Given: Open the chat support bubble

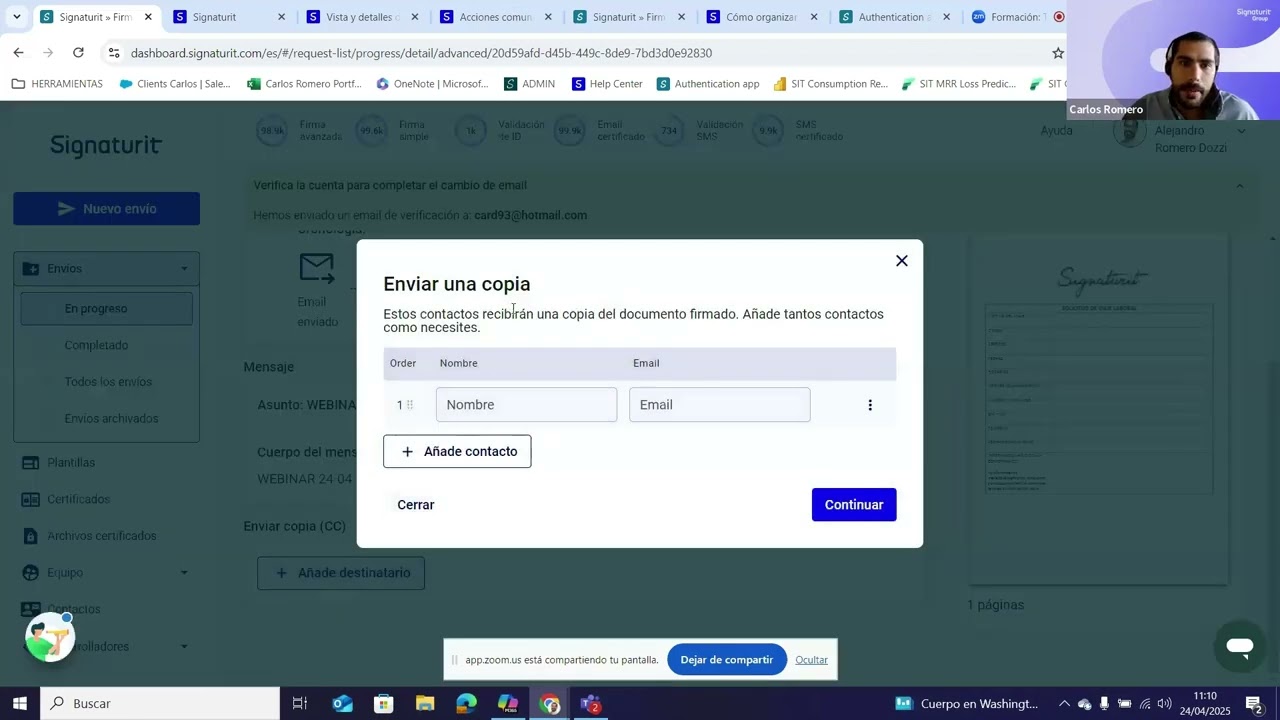Looking at the screenshot, I should (1240, 646).
